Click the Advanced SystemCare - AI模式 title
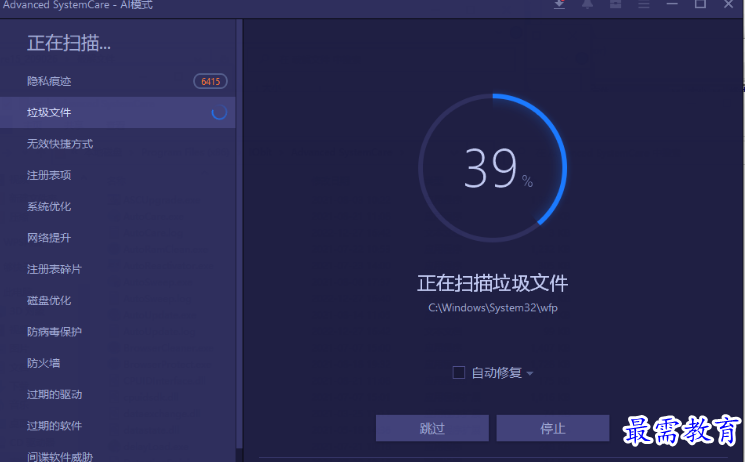This screenshot has height=462, width=747. coord(77,5)
